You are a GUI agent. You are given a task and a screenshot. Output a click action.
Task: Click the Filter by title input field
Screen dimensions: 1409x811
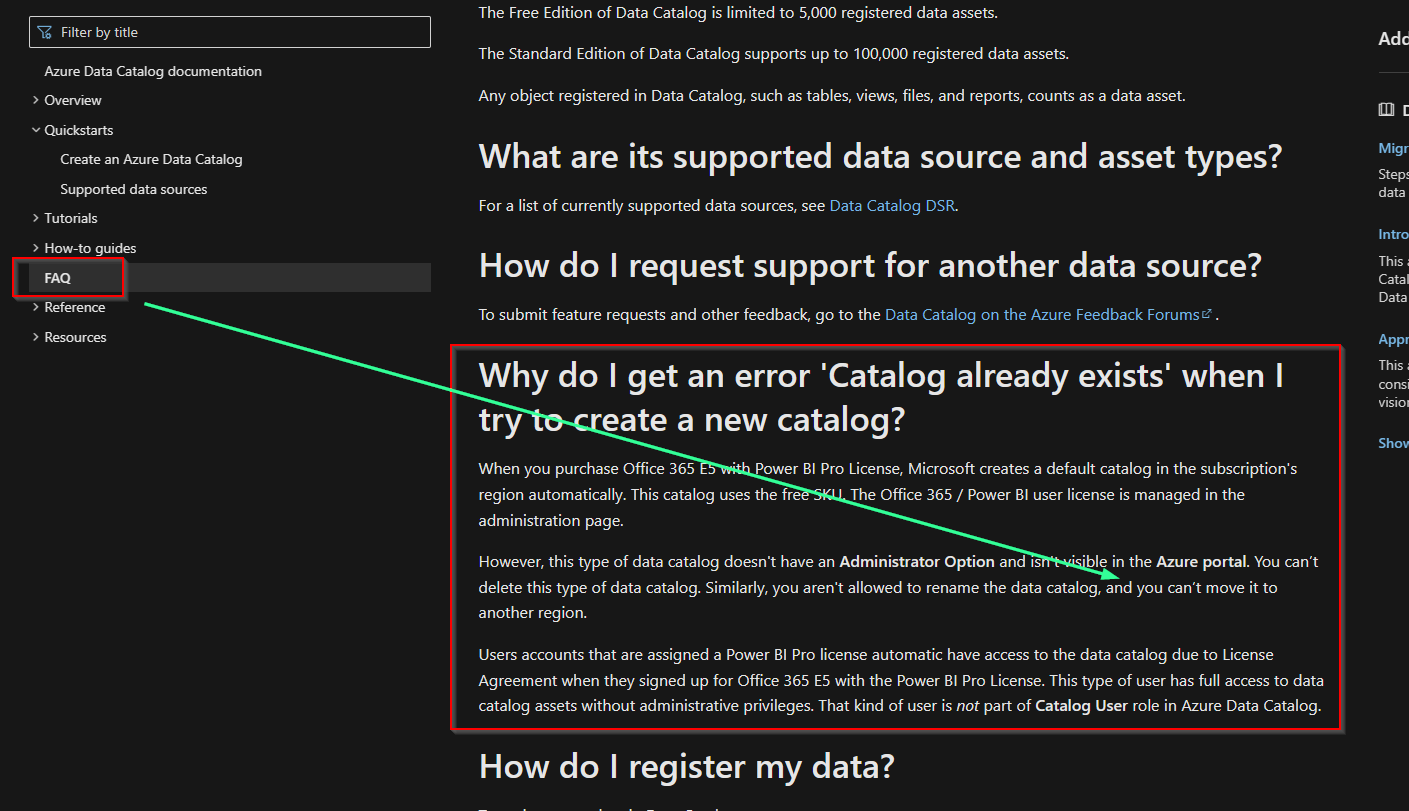click(x=230, y=32)
